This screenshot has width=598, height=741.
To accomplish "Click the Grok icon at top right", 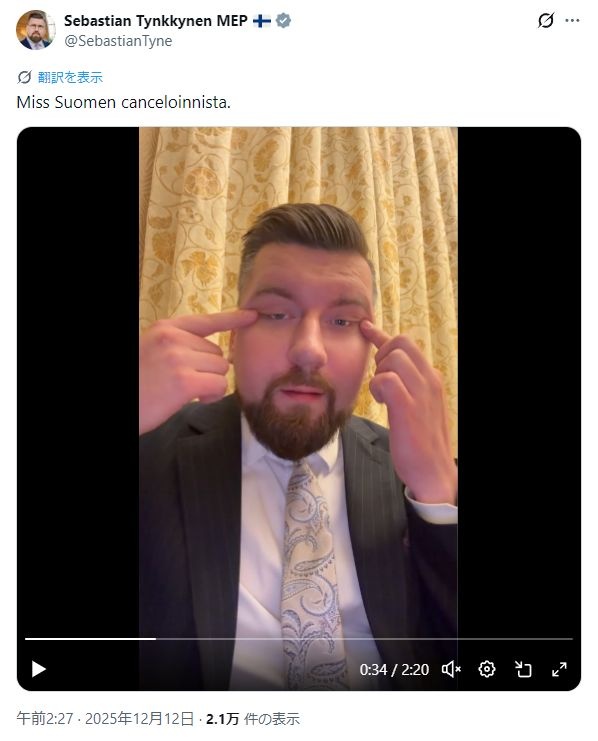I will pyautogui.click(x=546, y=20).
